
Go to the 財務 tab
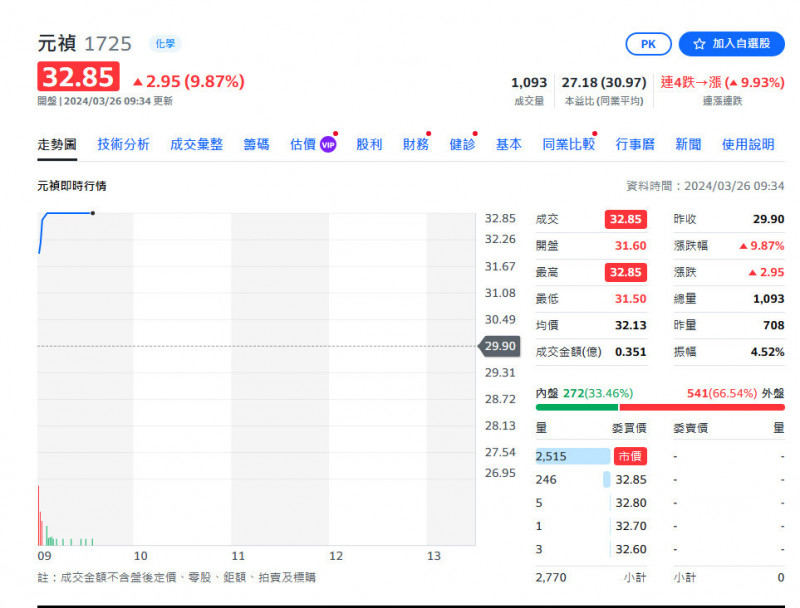[416, 144]
